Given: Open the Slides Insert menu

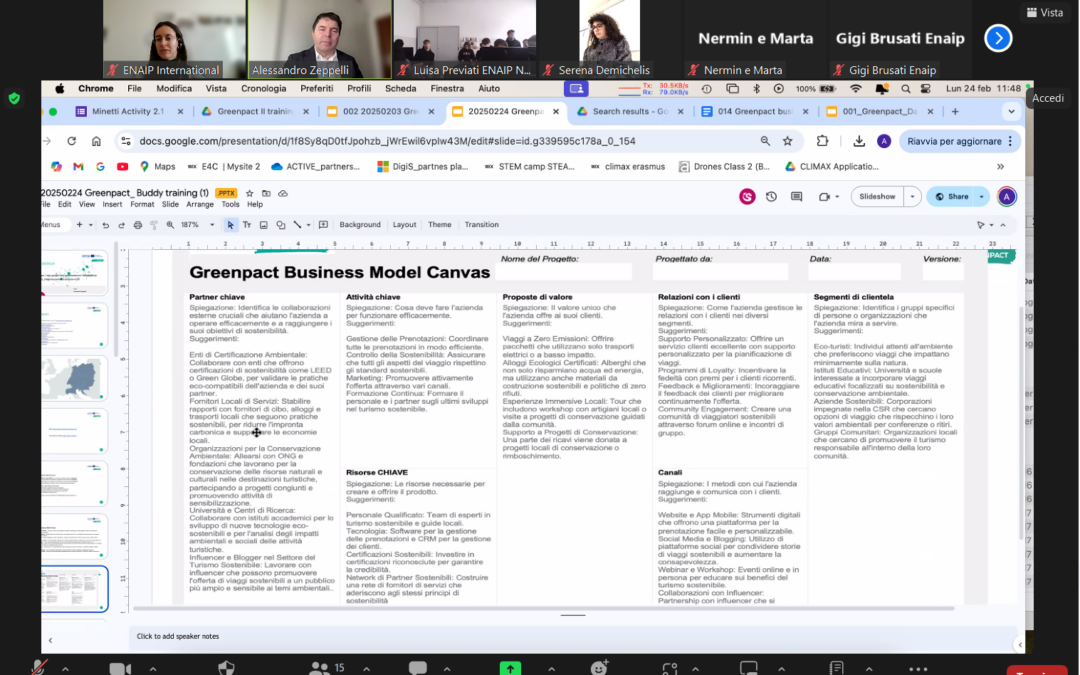Looking at the screenshot, I should tap(112, 205).
